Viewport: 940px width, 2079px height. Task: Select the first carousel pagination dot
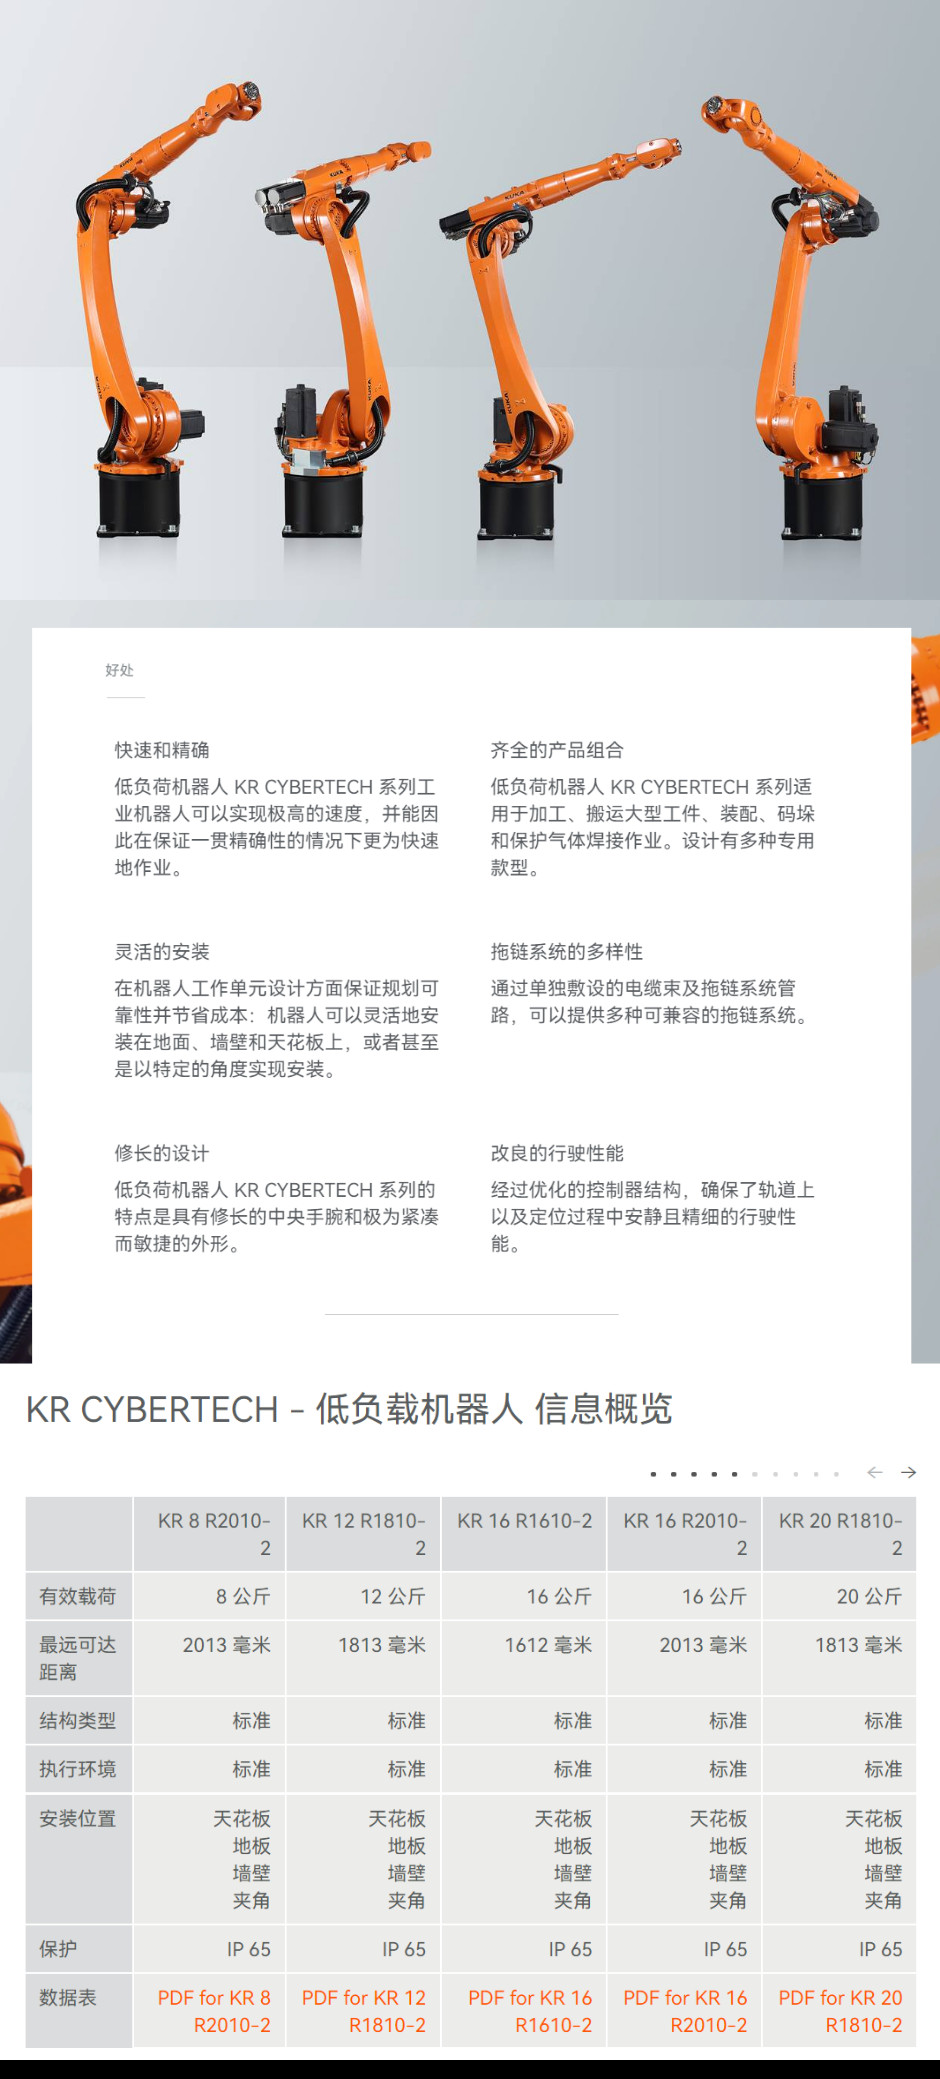(x=653, y=1474)
